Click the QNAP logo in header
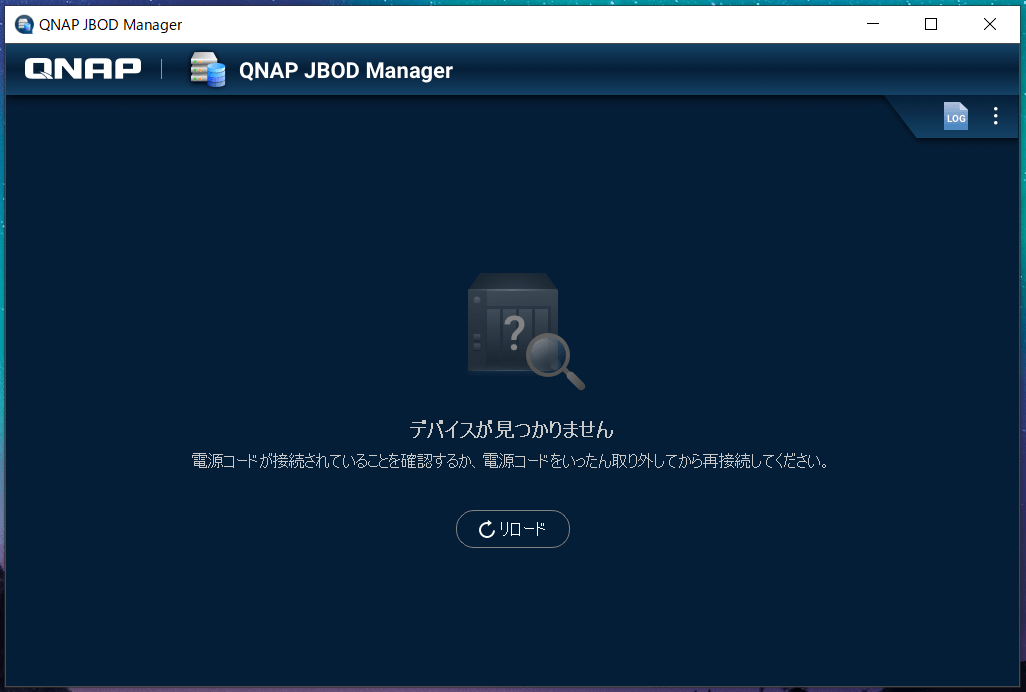Screen dimensions: 1026x692 [83, 69]
